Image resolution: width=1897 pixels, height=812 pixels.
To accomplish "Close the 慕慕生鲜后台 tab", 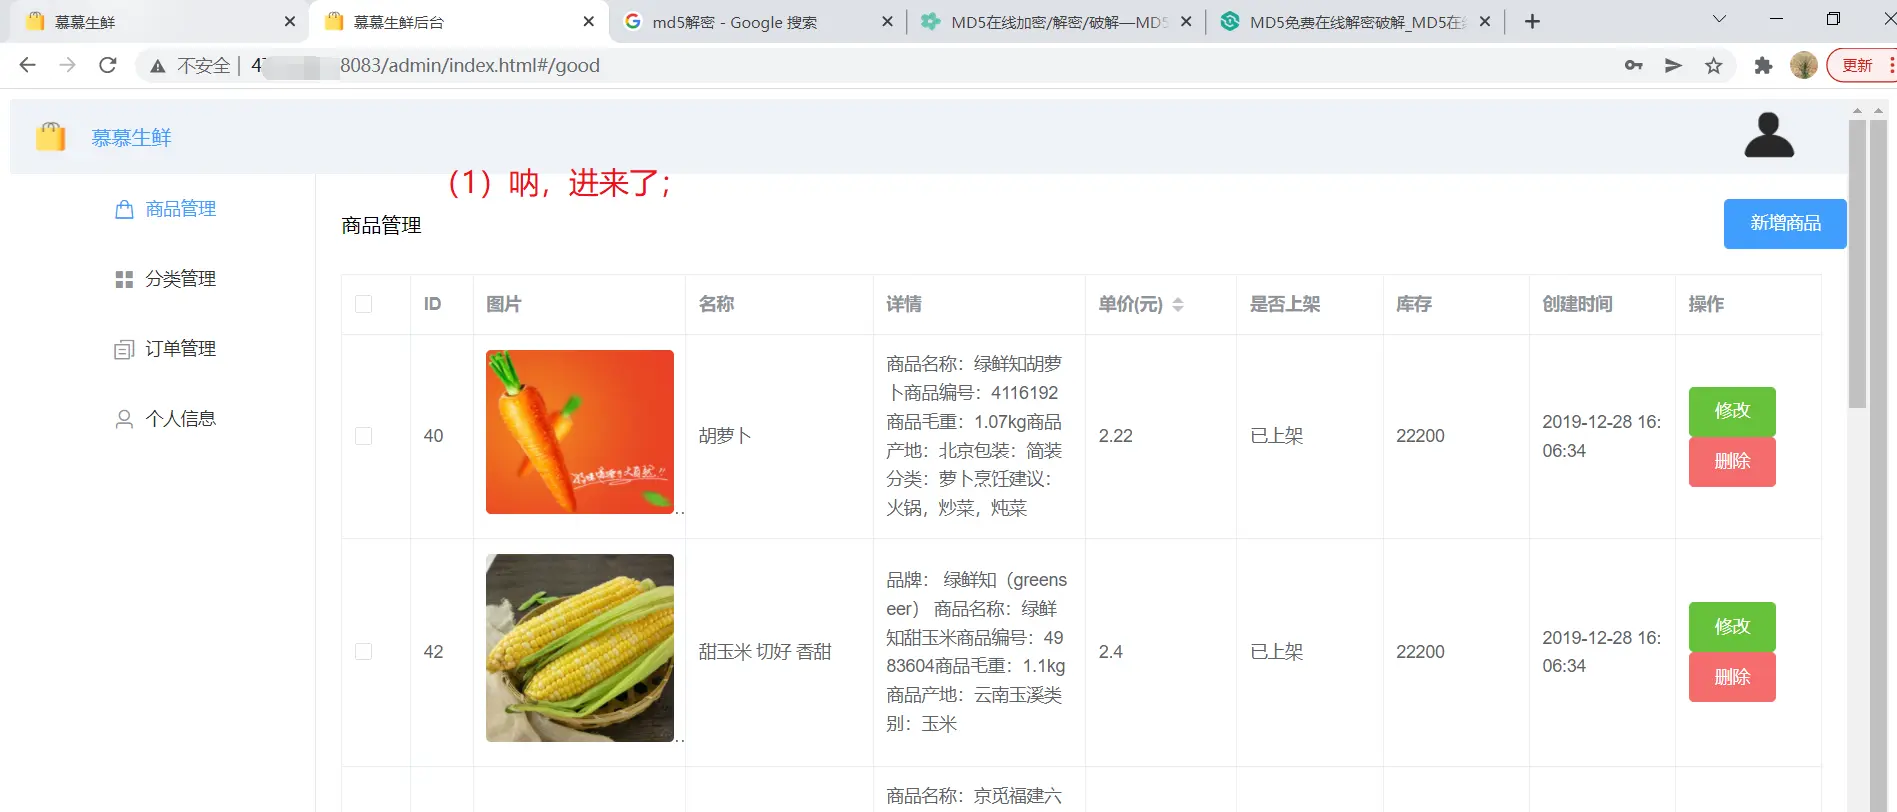I will 588,21.
